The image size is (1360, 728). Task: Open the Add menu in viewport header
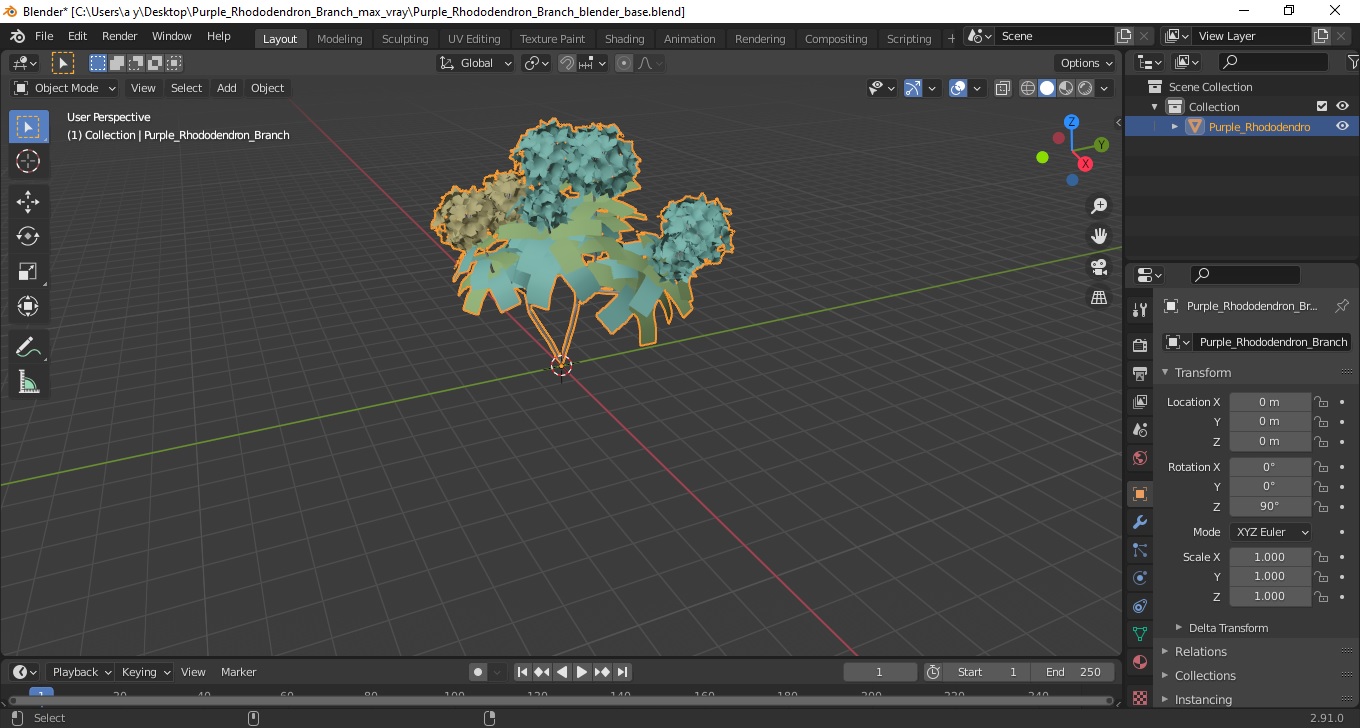point(227,88)
